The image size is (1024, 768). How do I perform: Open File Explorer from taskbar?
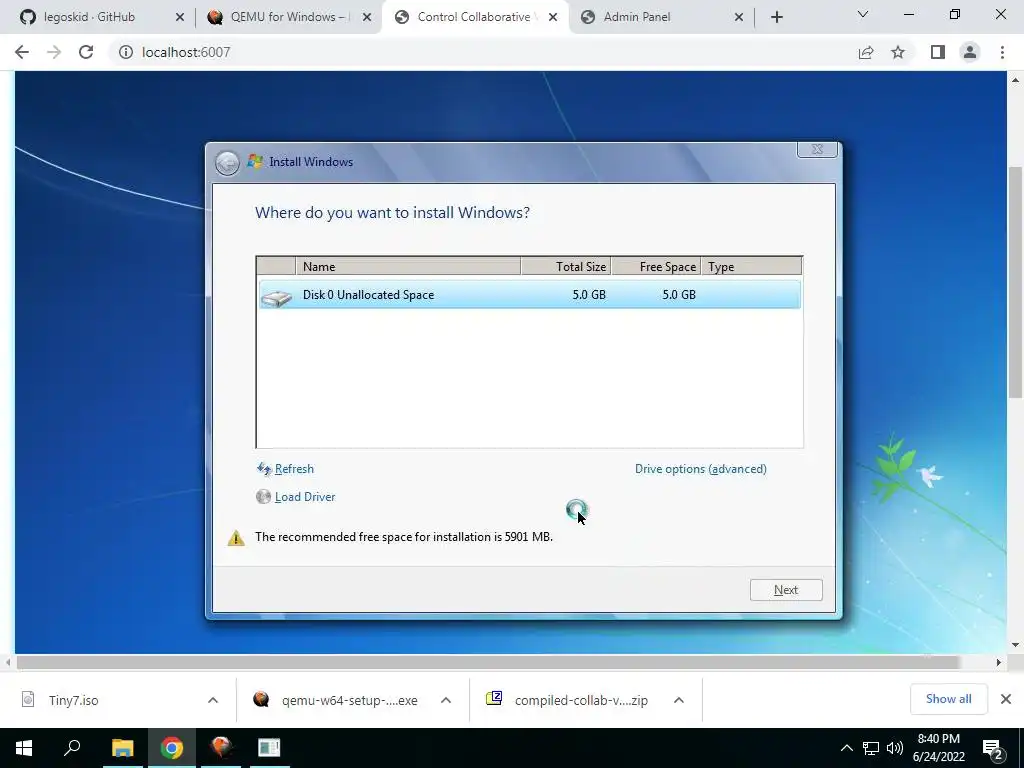[x=122, y=748]
